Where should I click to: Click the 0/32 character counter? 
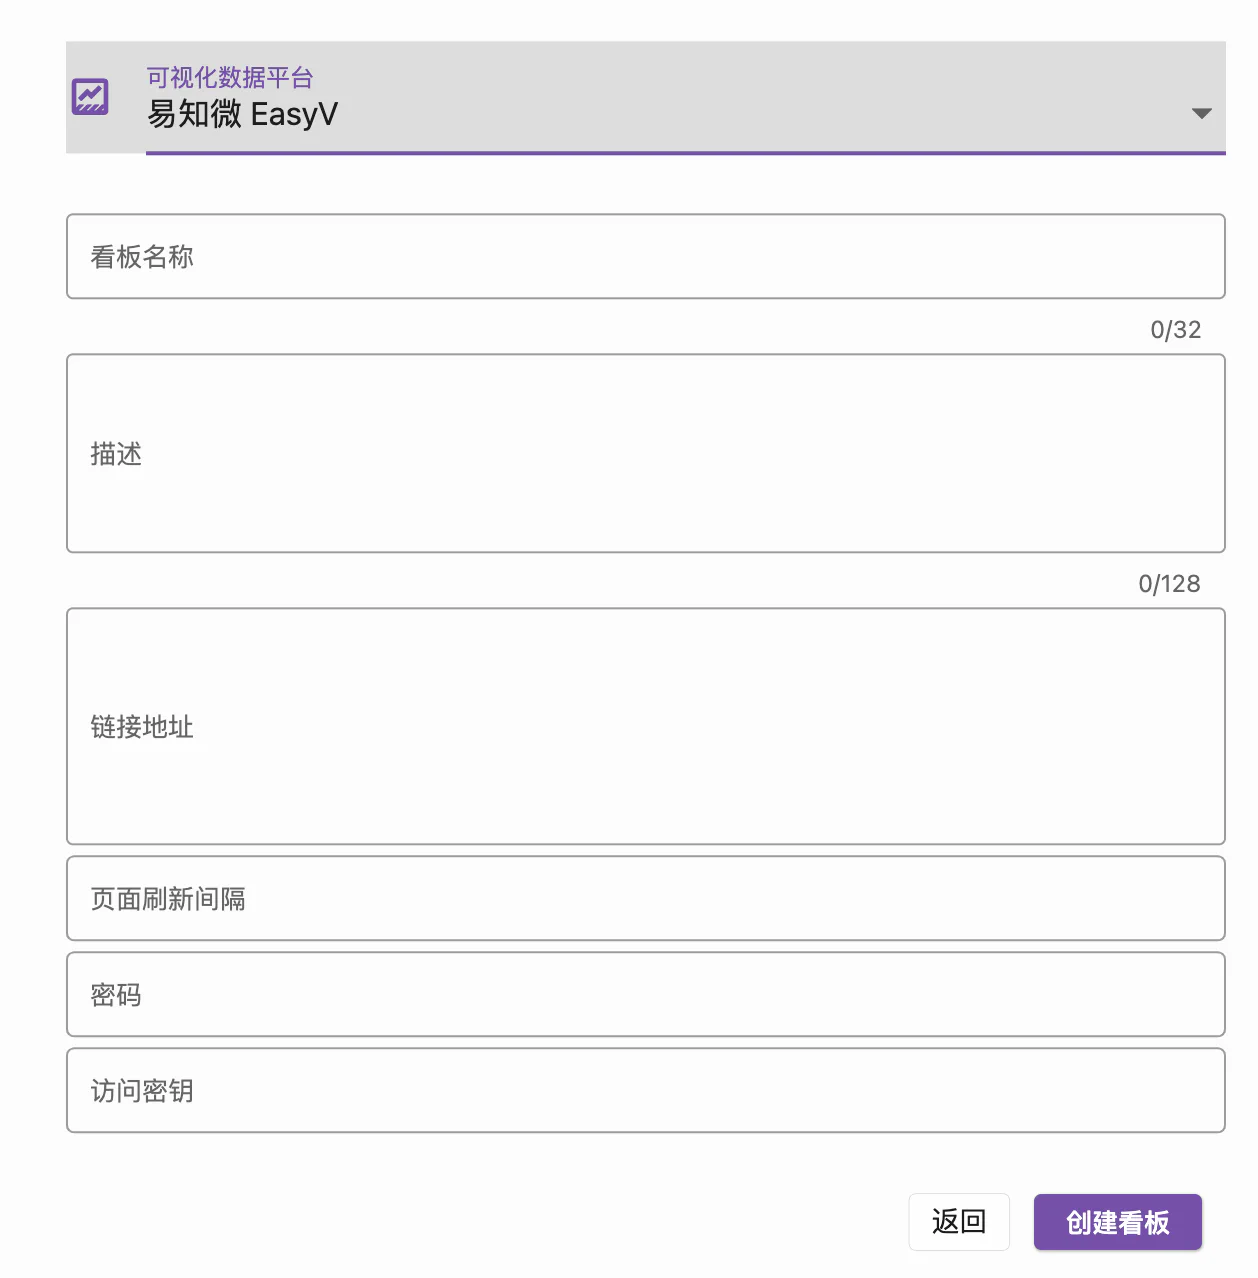coord(1175,330)
